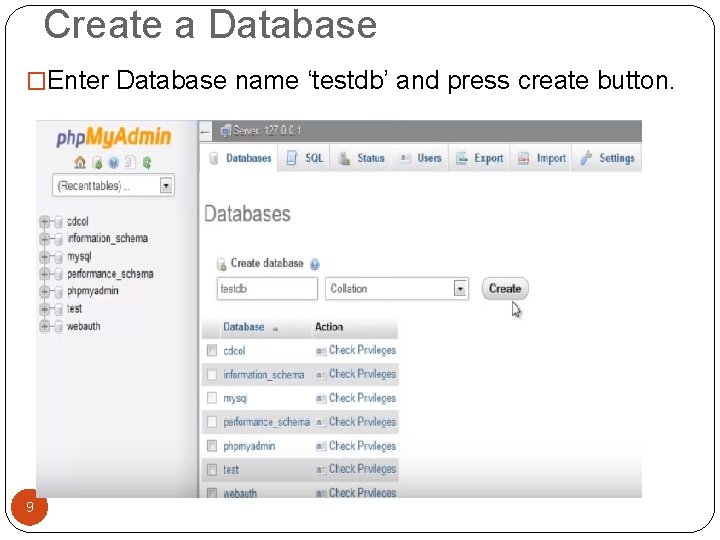Select information_schema in the navigation tree
This screenshot has height=540, width=720.
tap(107, 238)
